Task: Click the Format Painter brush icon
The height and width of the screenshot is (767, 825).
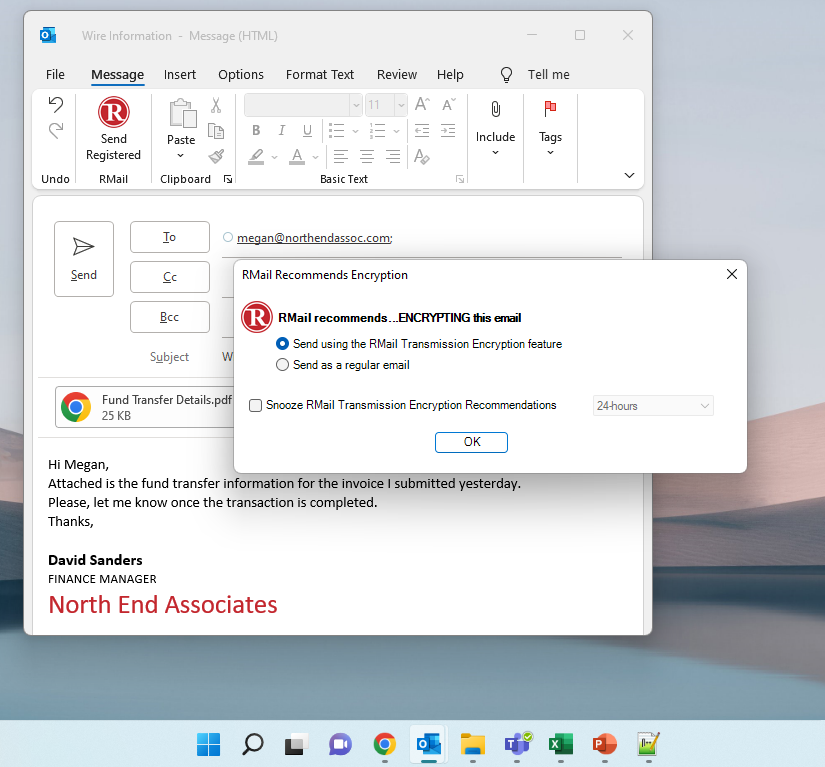Action: click(216, 156)
